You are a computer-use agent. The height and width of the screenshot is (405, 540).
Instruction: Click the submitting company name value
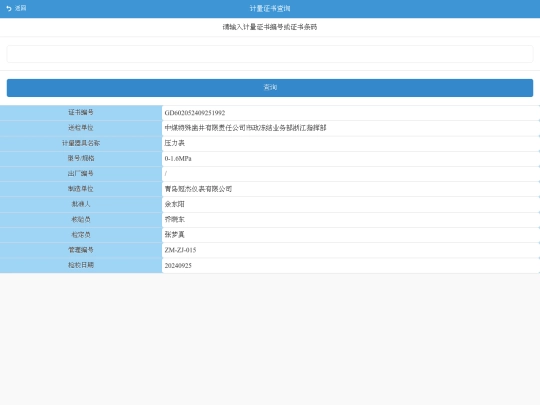[x=245, y=128]
